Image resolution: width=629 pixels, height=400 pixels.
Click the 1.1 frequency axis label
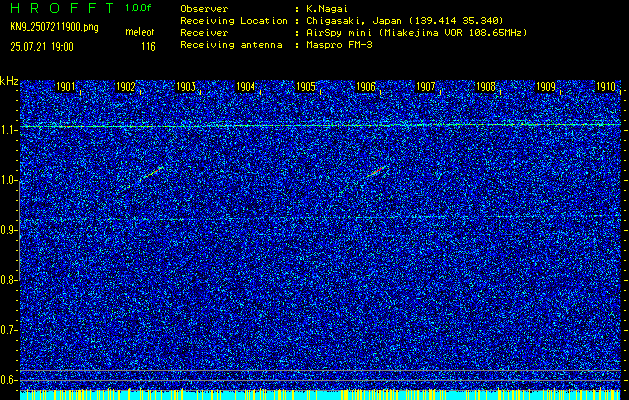point(8,130)
